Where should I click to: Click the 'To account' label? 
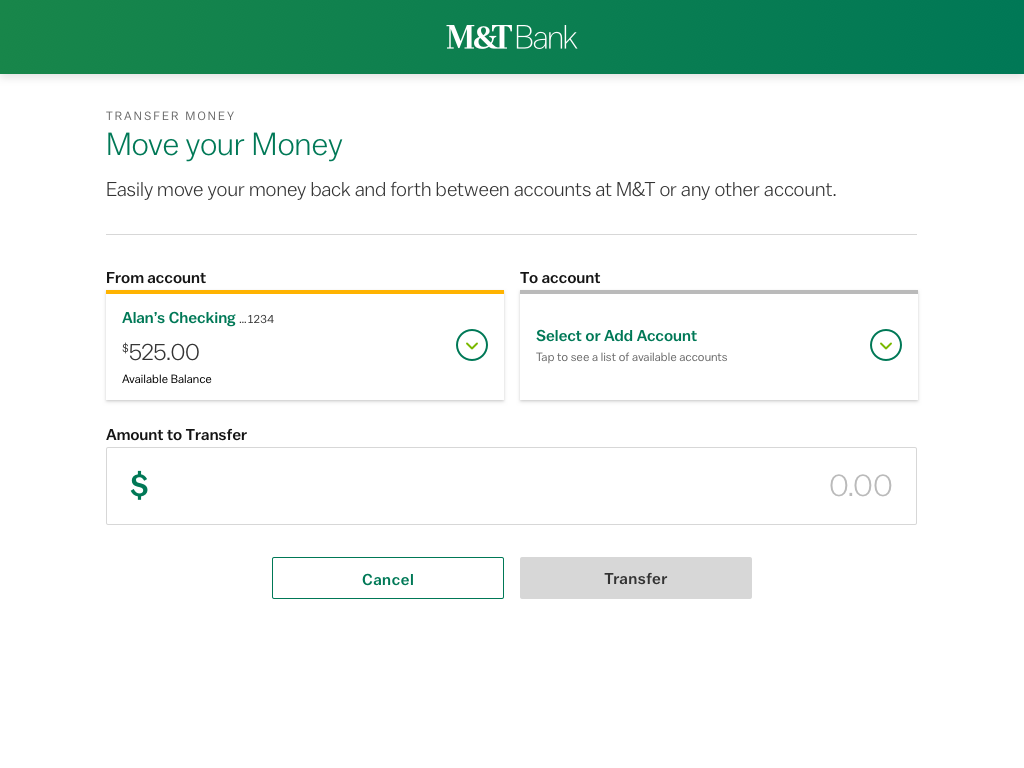point(560,278)
